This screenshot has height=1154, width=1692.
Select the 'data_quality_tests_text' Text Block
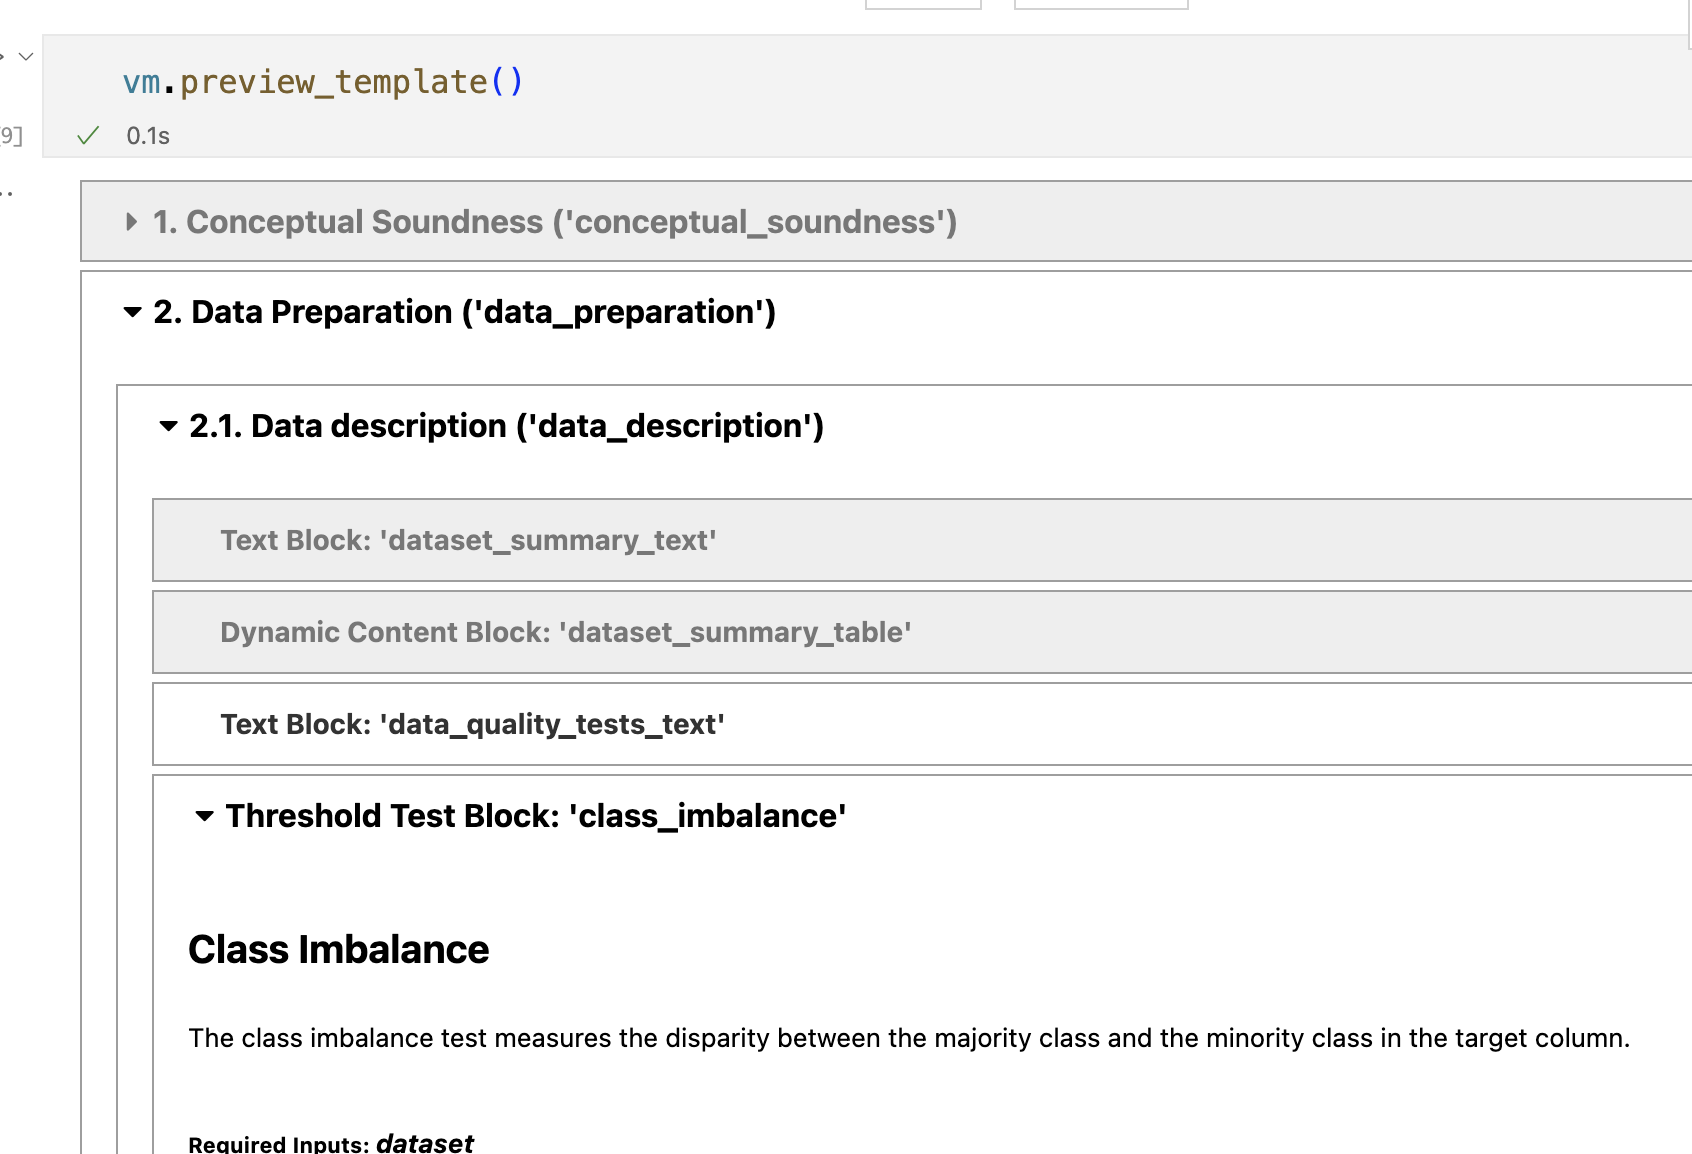pos(472,724)
